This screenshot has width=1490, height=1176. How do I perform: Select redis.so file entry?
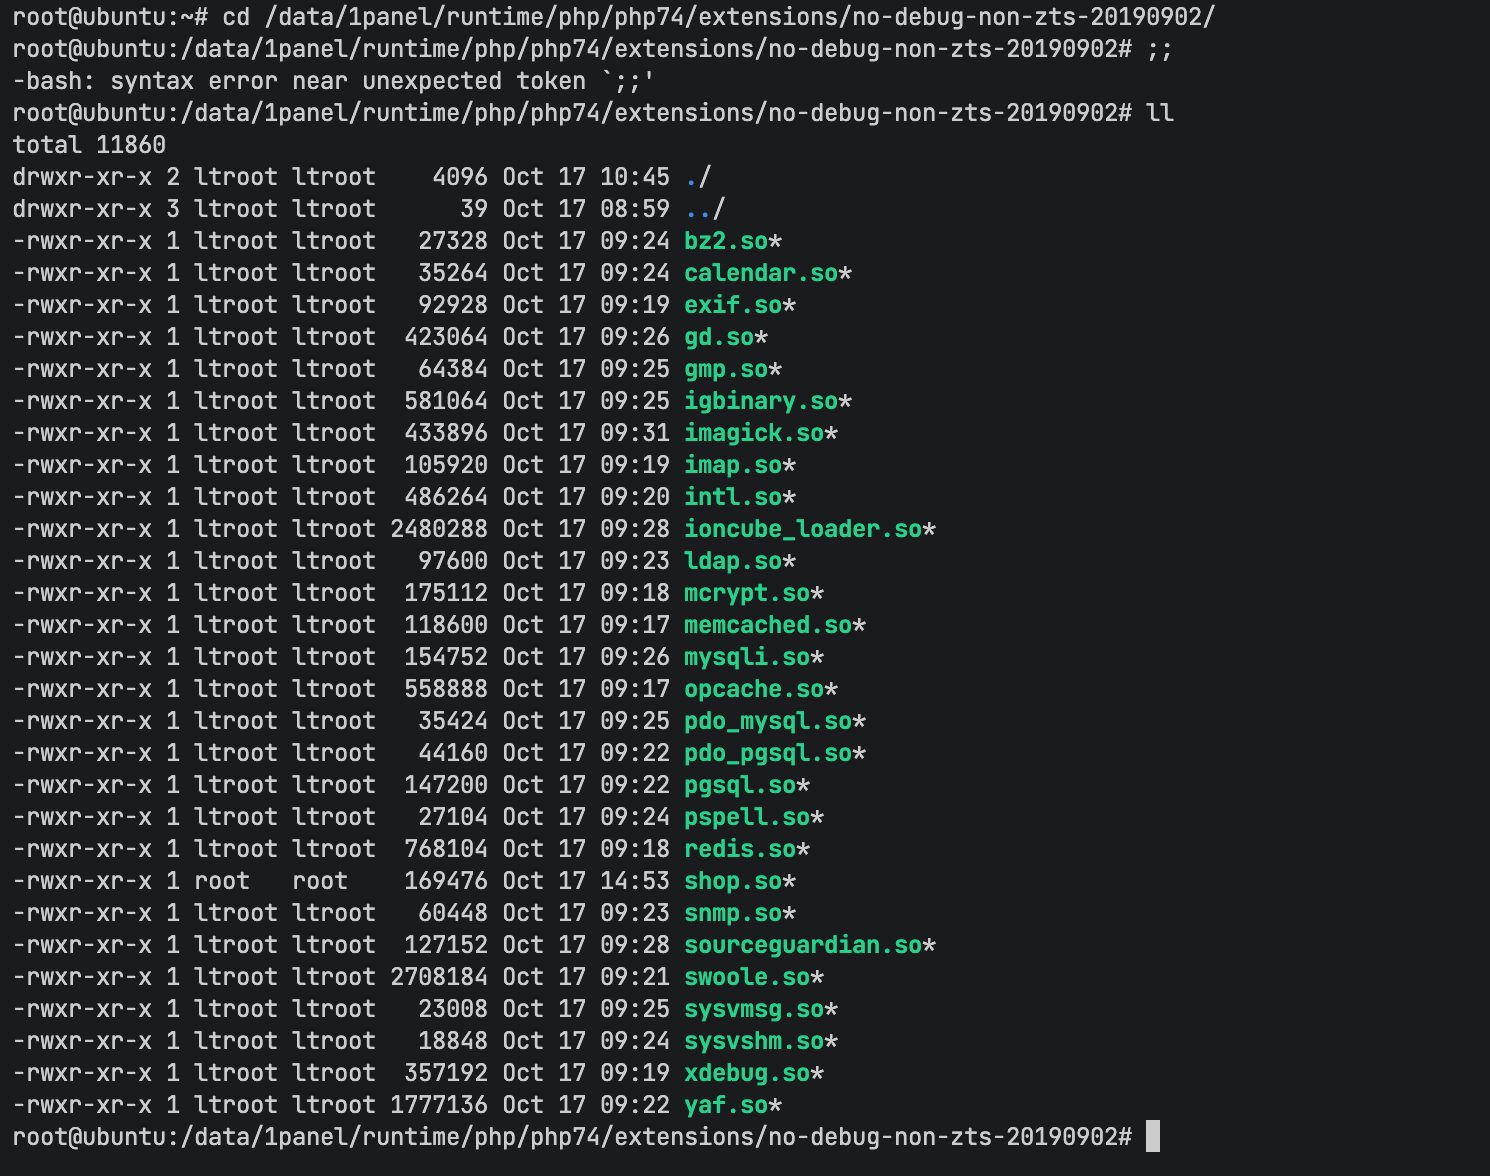coord(740,849)
